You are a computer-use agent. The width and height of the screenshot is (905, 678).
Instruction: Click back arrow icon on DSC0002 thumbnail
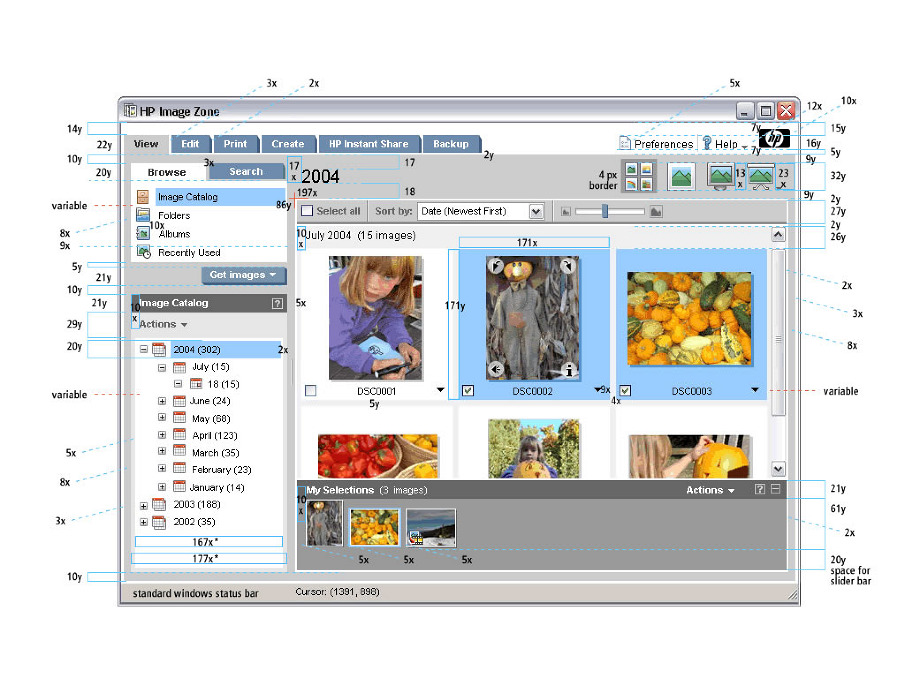497,369
